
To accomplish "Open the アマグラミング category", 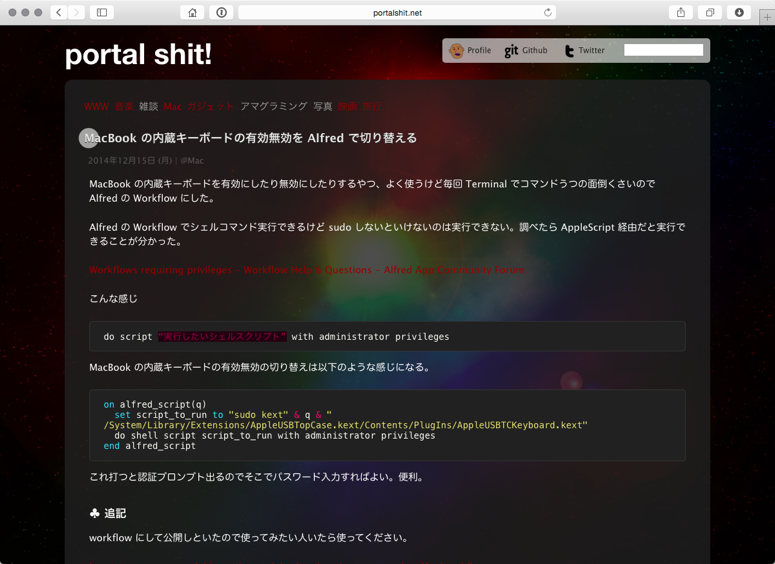I will 273,106.
